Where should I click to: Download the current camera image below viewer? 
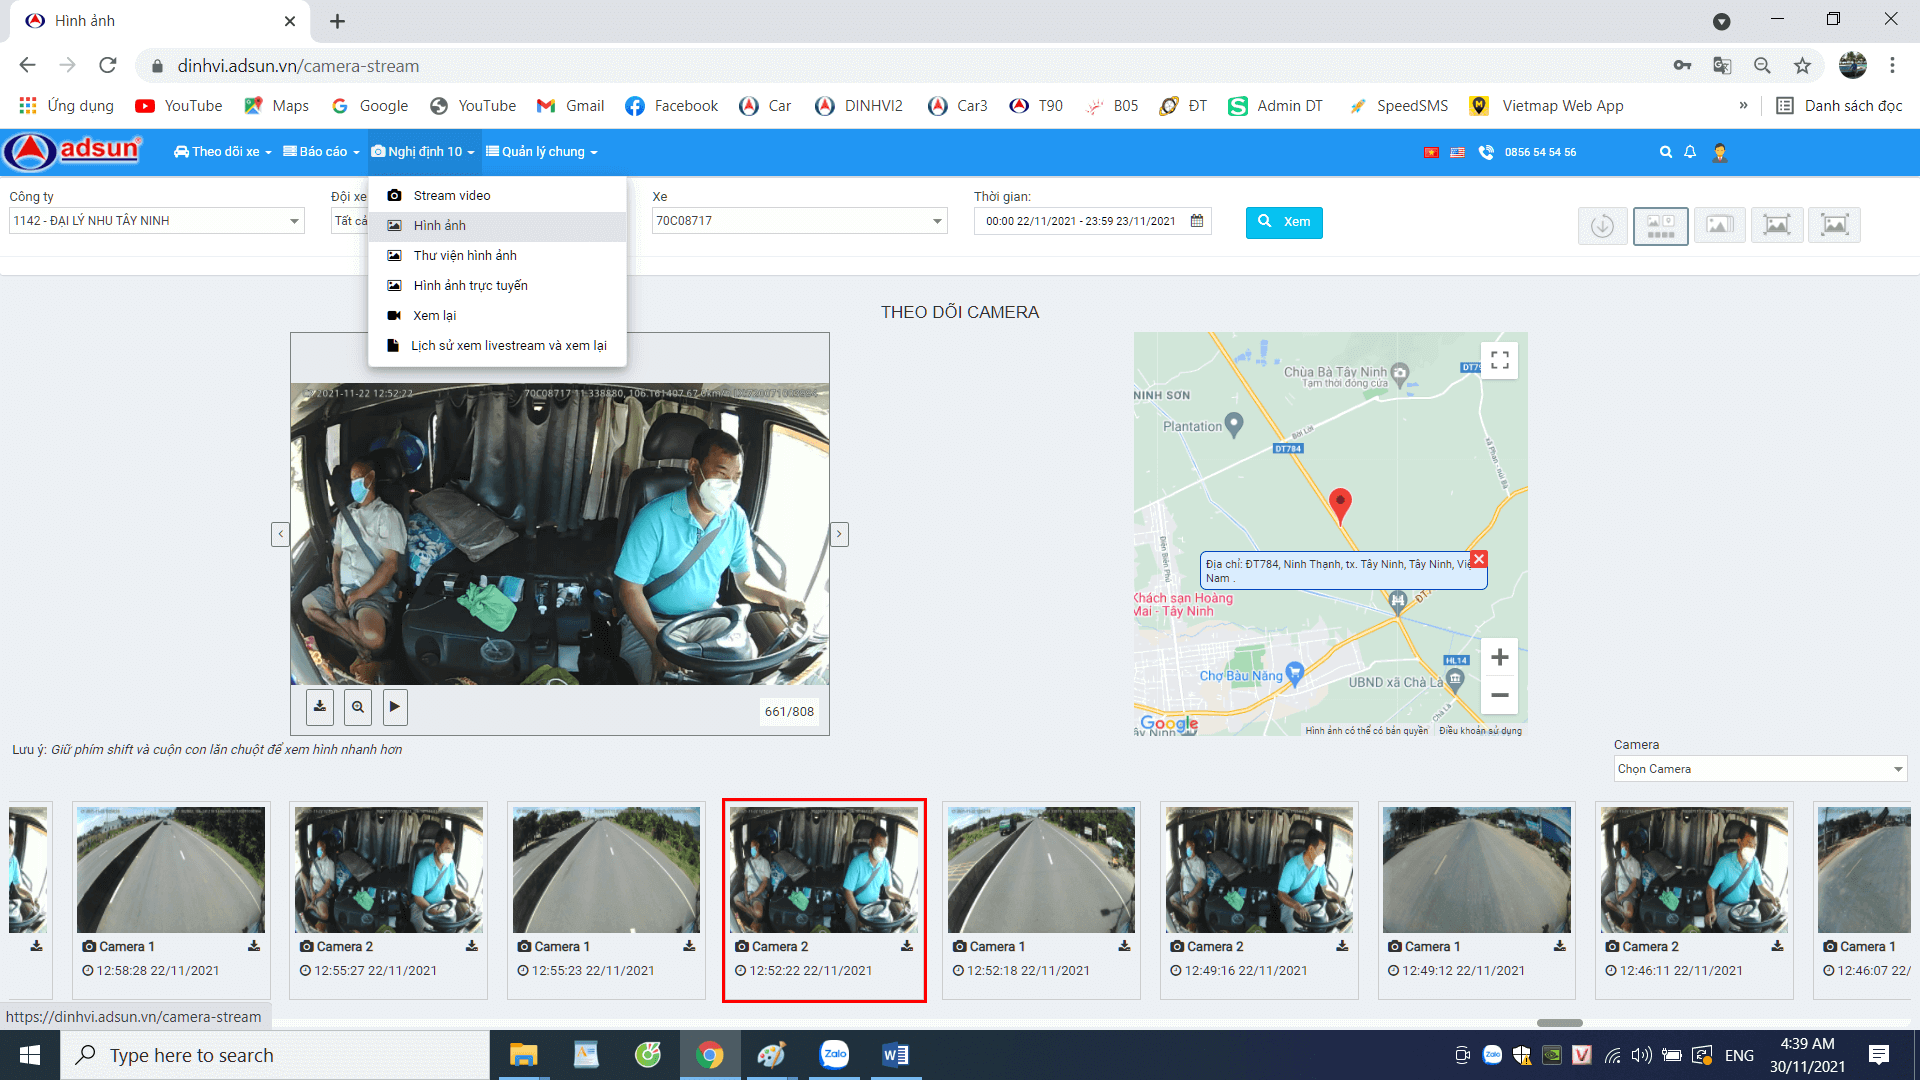click(x=320, y=707)
